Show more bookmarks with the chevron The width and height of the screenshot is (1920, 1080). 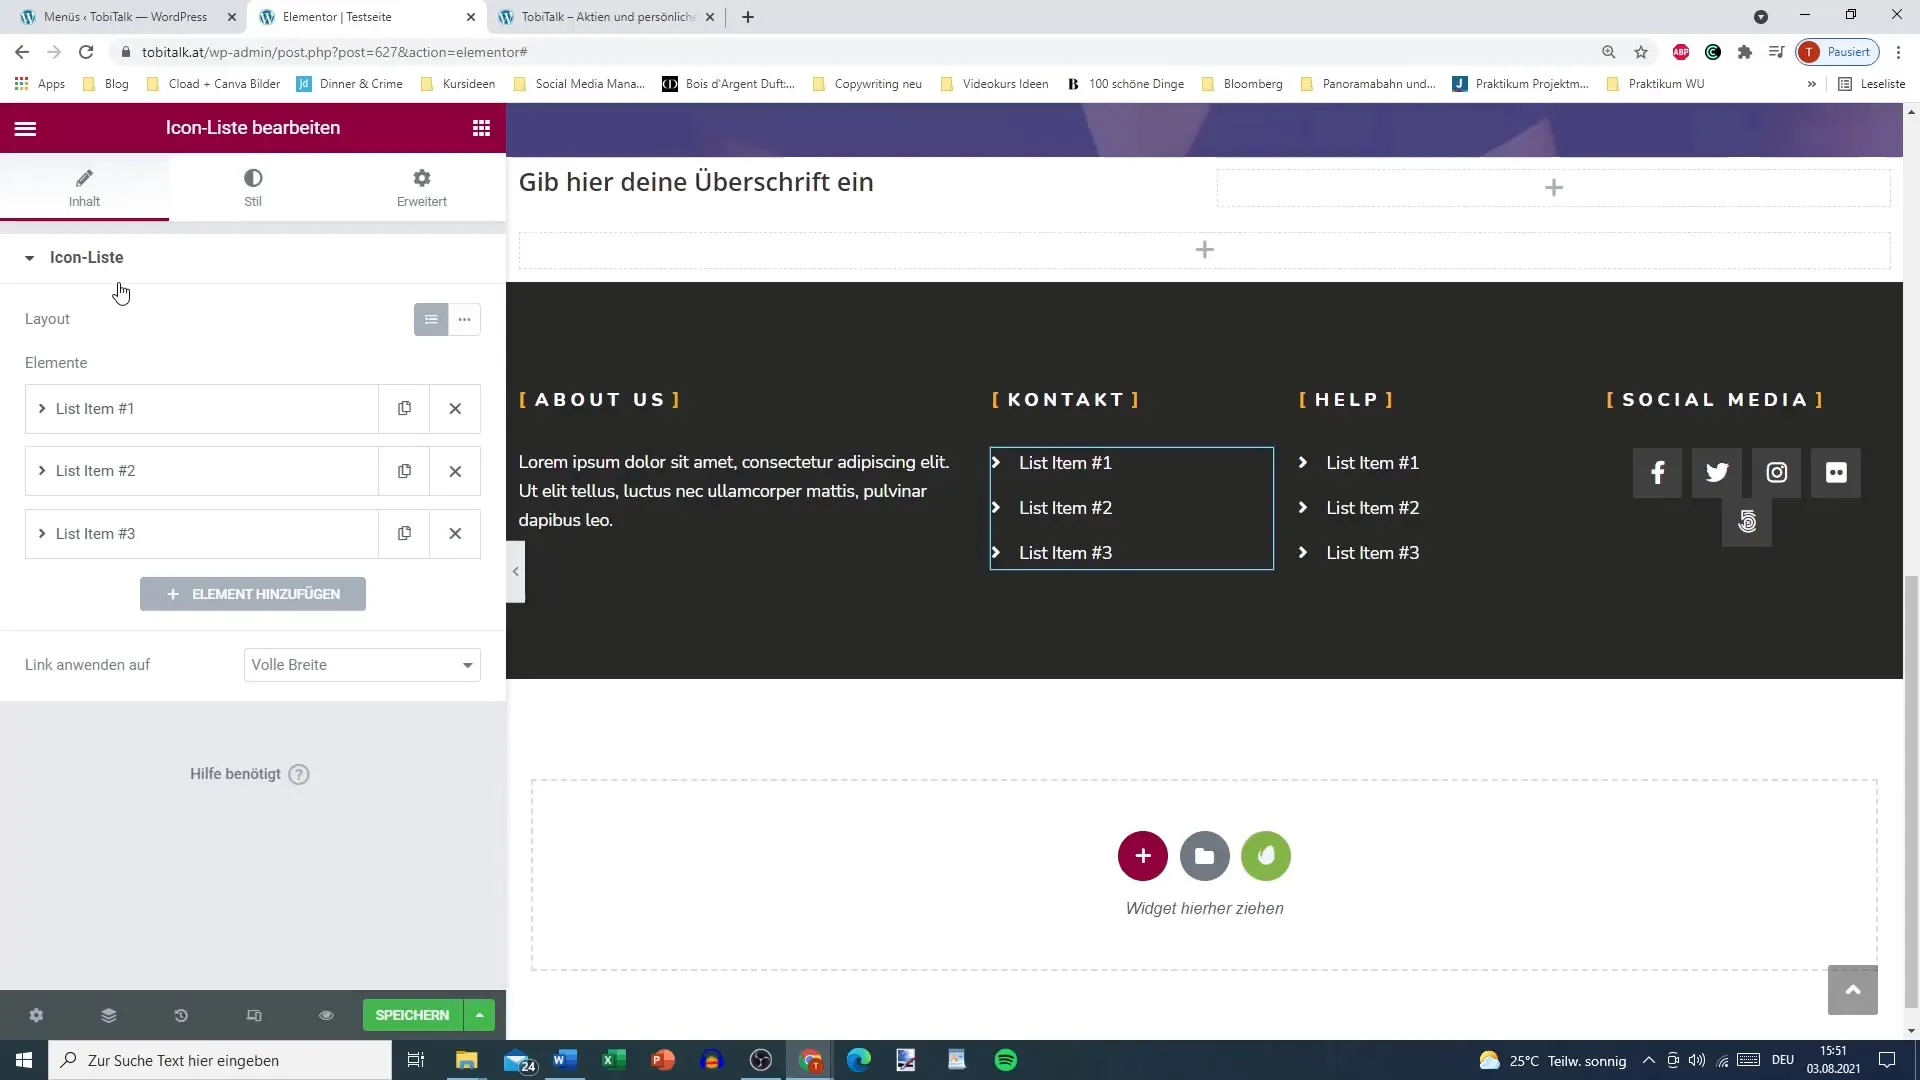[x=1811, y=84]
